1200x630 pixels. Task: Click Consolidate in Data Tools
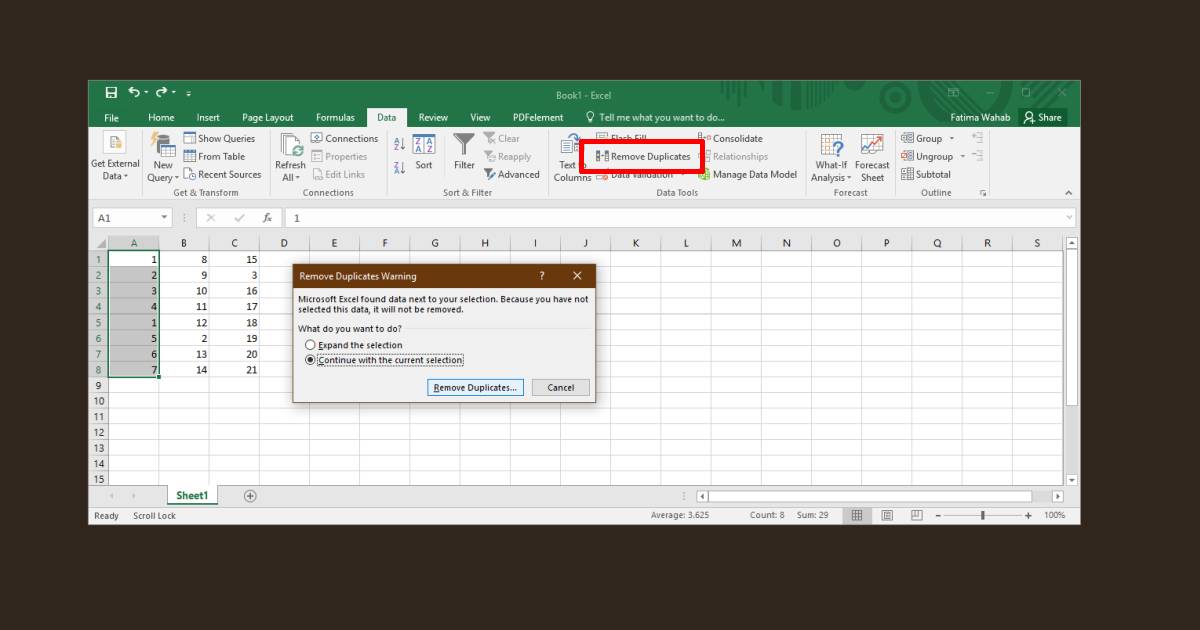pyautogui.click(x=730, y=139)
